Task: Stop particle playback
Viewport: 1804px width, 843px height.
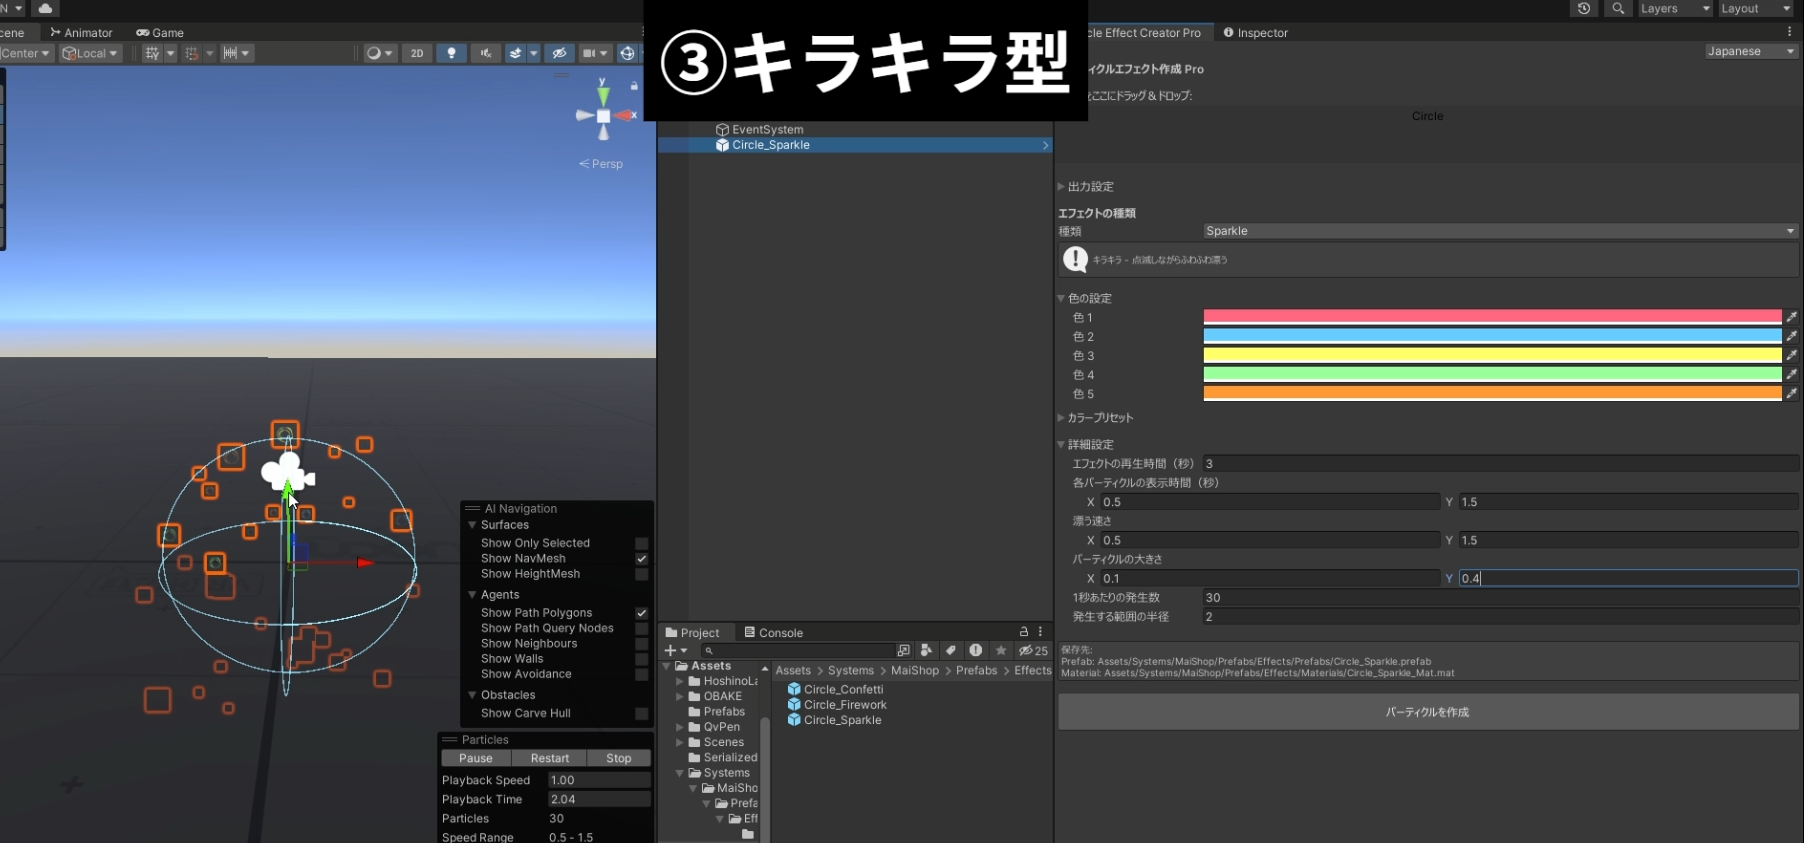Action: 619,758
